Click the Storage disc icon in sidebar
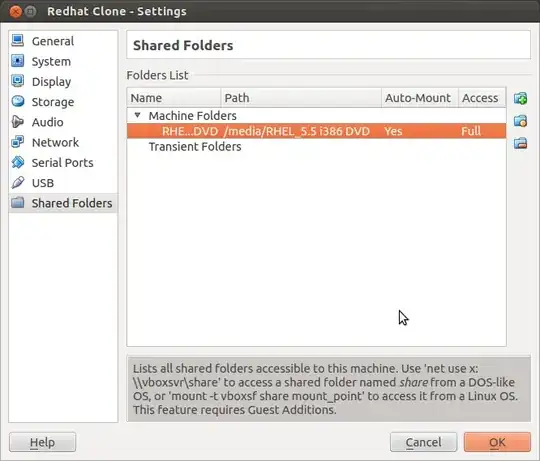Viewport: 540px width, 461px height. (18, 102)
